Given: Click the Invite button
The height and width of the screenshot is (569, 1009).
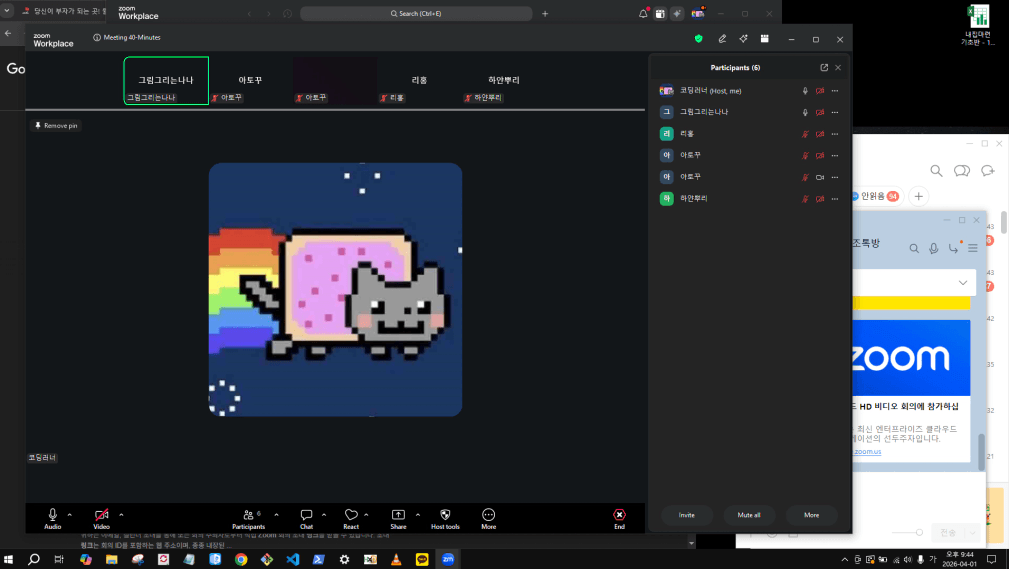Looking at the screenshot, I should coord(686,515).
